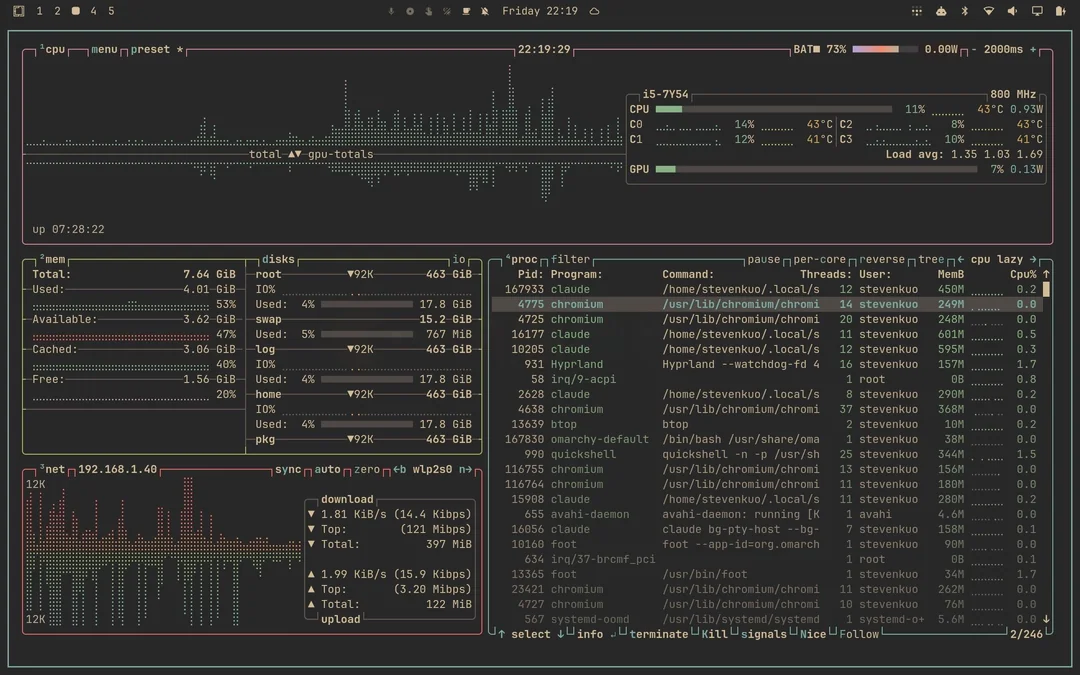Screen dimensions: 1080x675
Task: Toggle io mode in the disks box
Action: [x=459, y=260]
